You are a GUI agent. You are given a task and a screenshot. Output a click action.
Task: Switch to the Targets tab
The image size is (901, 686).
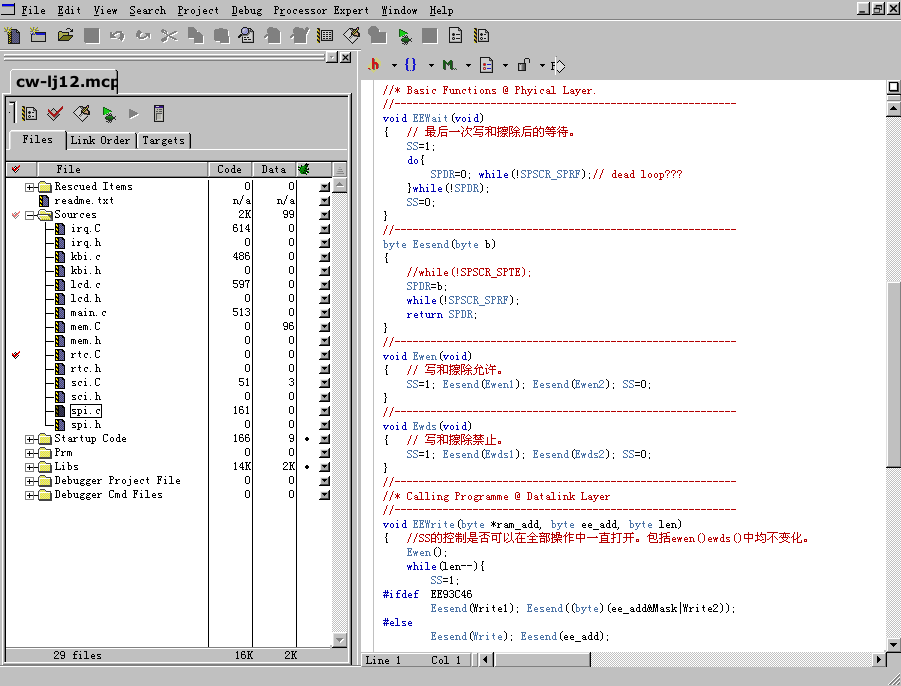click(x=164, y=140)
